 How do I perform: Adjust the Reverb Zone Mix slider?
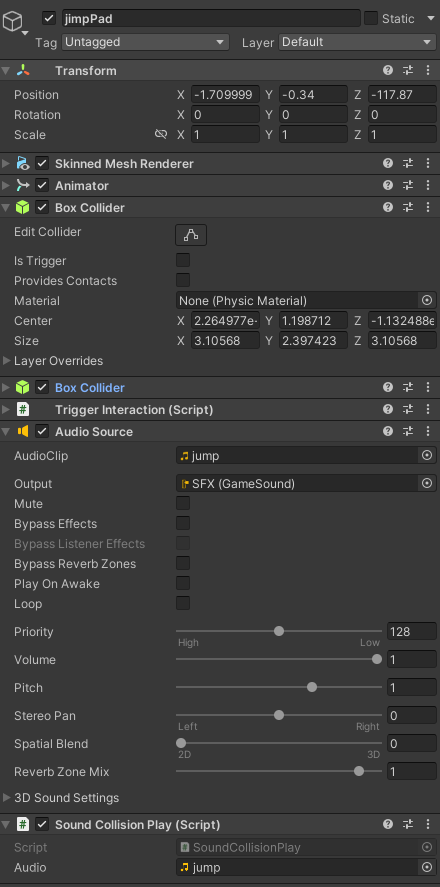(279, 772)
